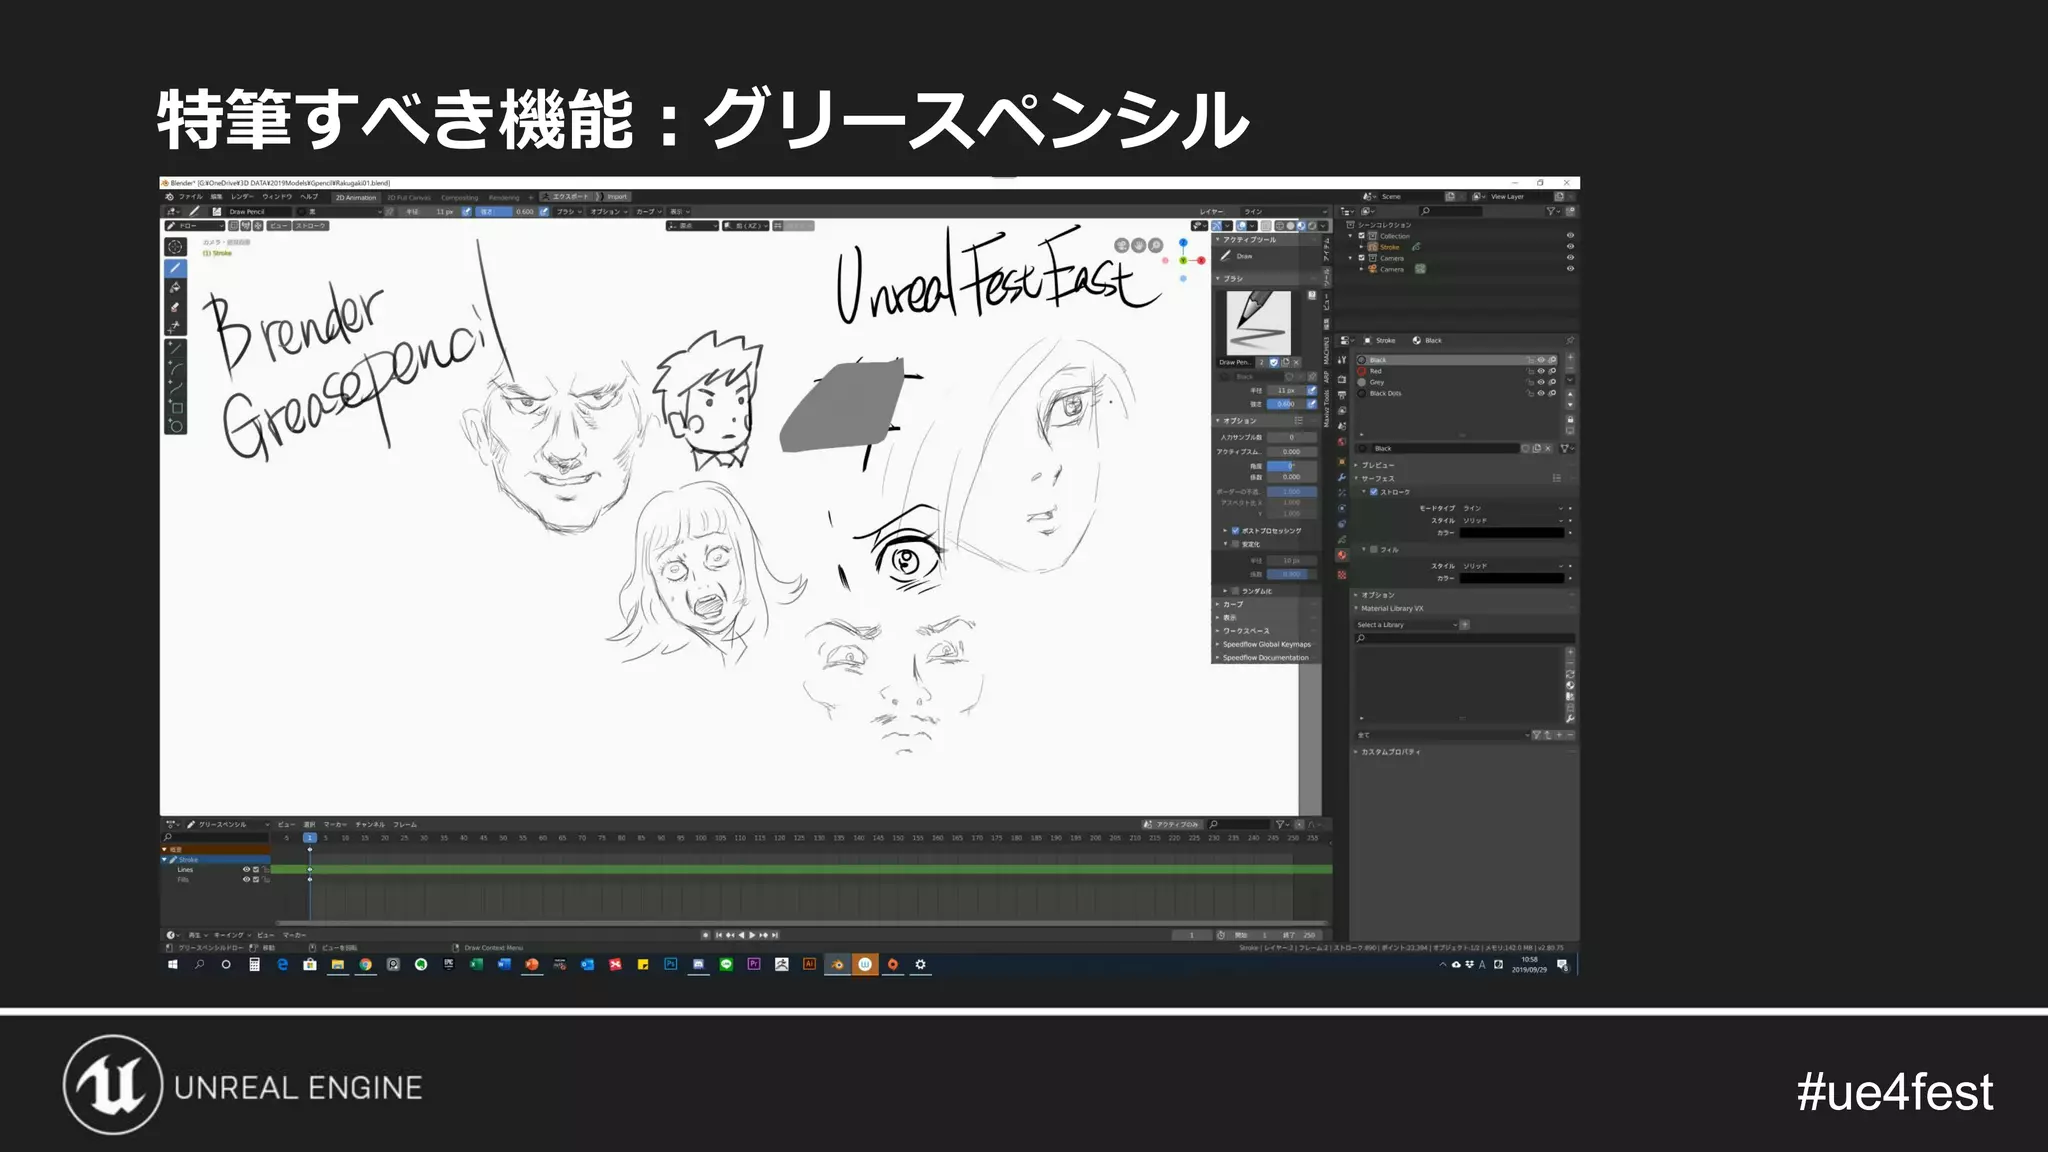The image size is (2048, 1152).
Task: Open the ウィンドウ menu
Action: pos(277,197)
